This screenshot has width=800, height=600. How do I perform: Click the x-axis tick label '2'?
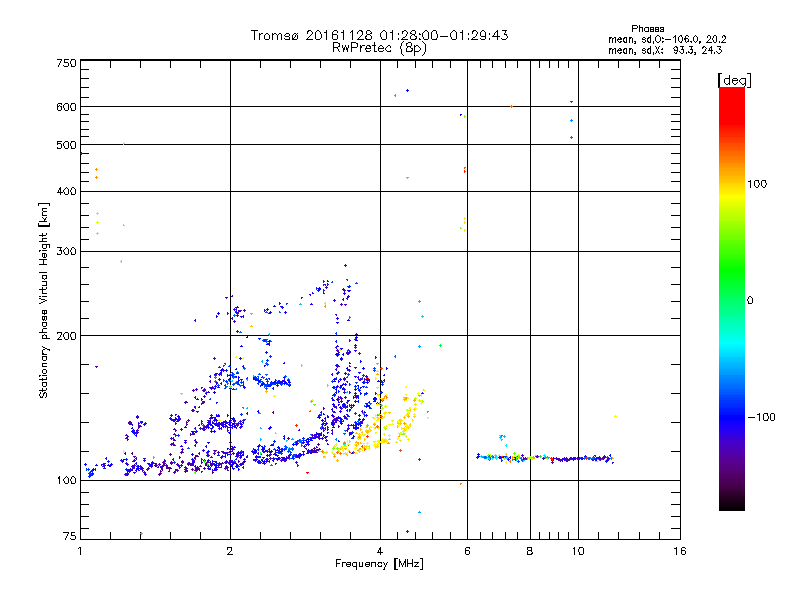230,551
